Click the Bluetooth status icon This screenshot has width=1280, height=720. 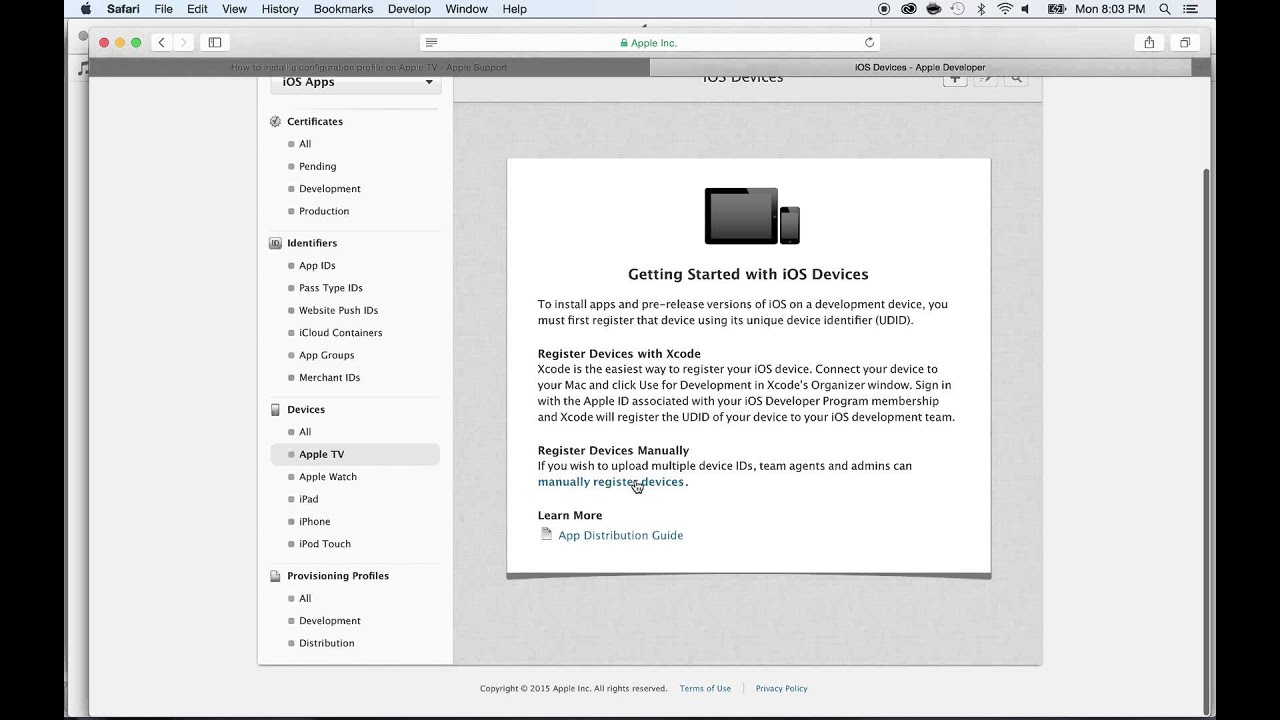pos(981,9)
